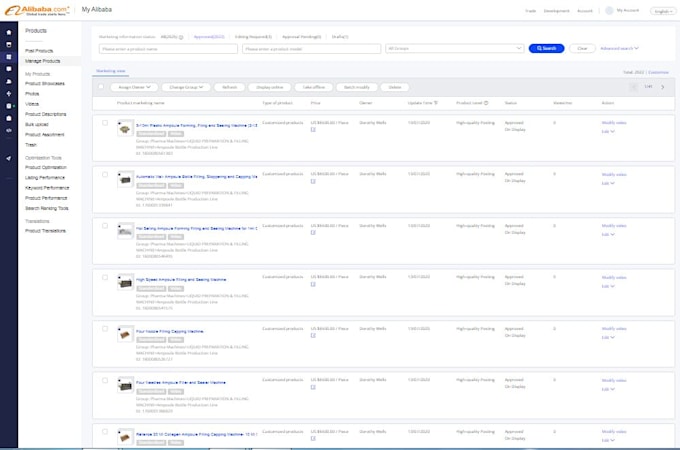The image size is (680, 450).
Task: Go to previous page with the left arrow
Action: (634, 87)
